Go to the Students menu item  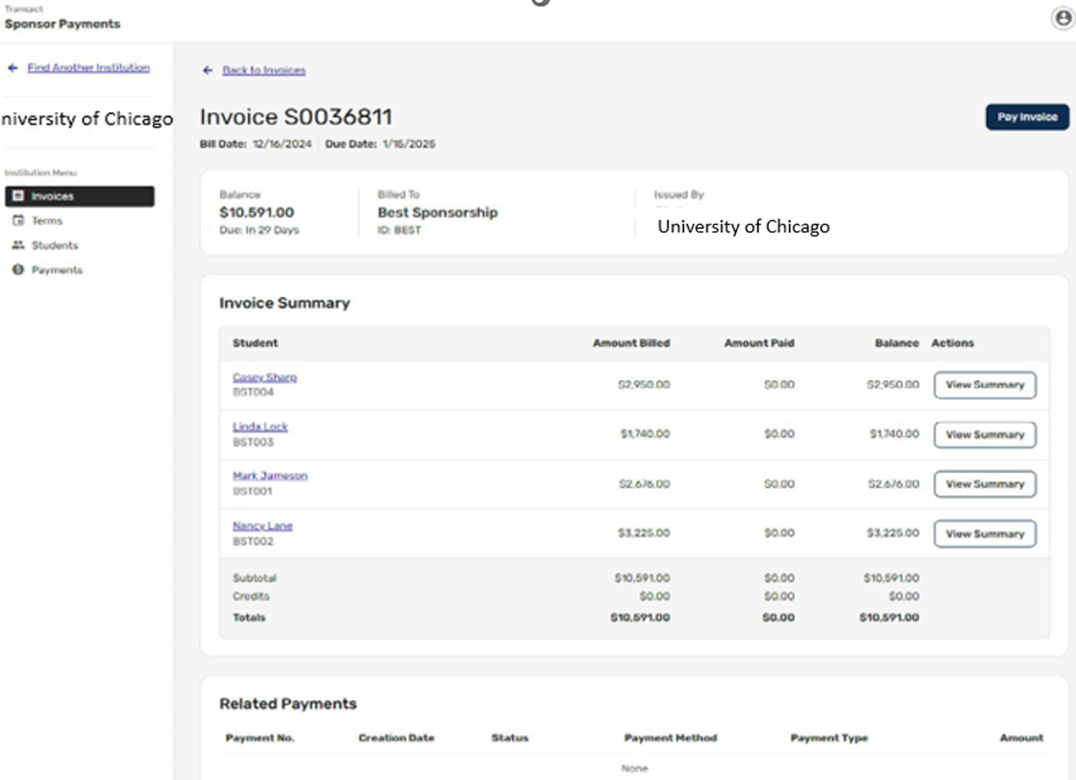(54, 246)
